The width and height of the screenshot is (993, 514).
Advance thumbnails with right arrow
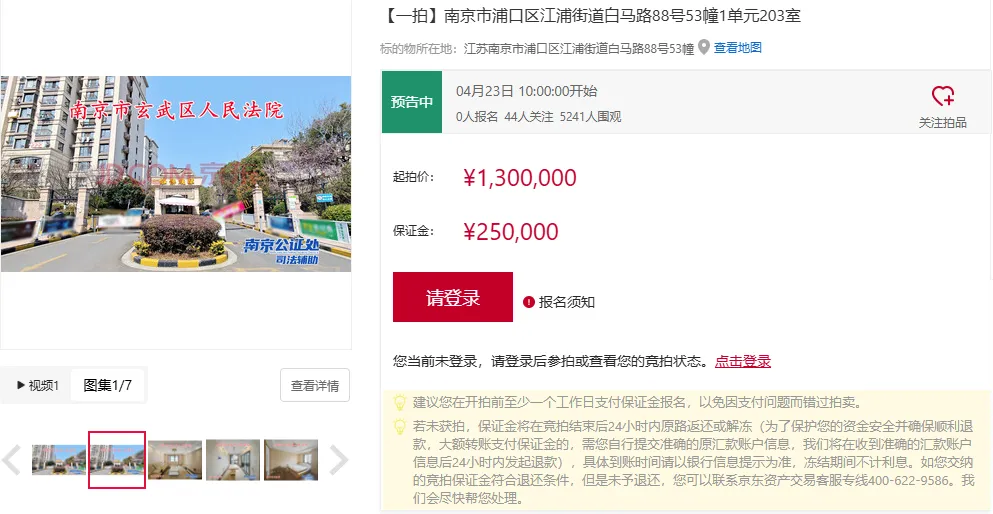pos(339,460)
